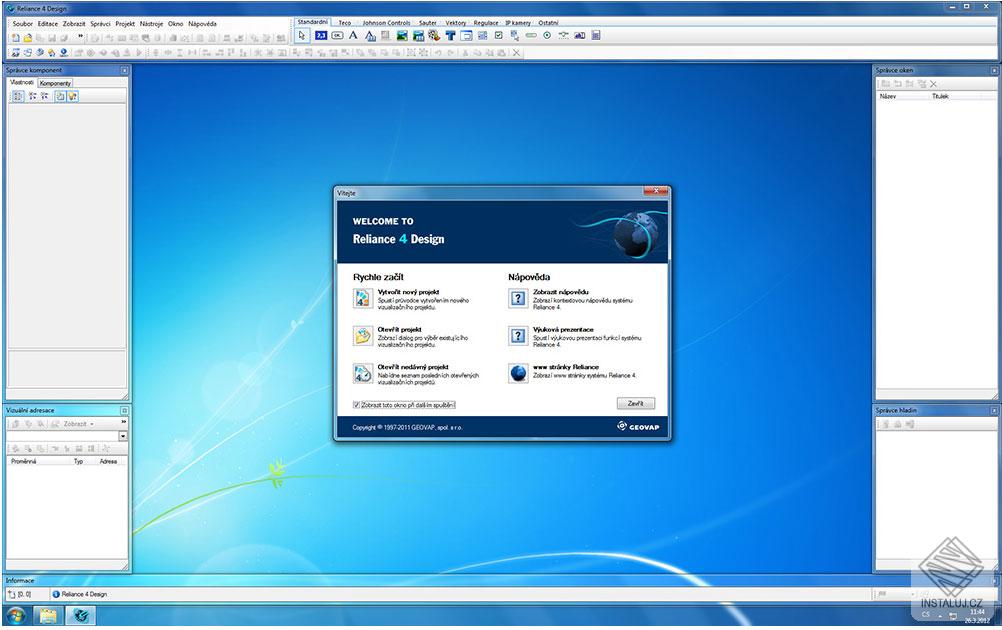Expand the main toolbar overflow chevron
Viewport: 1002px width, 630px height.
click(81, 36)
